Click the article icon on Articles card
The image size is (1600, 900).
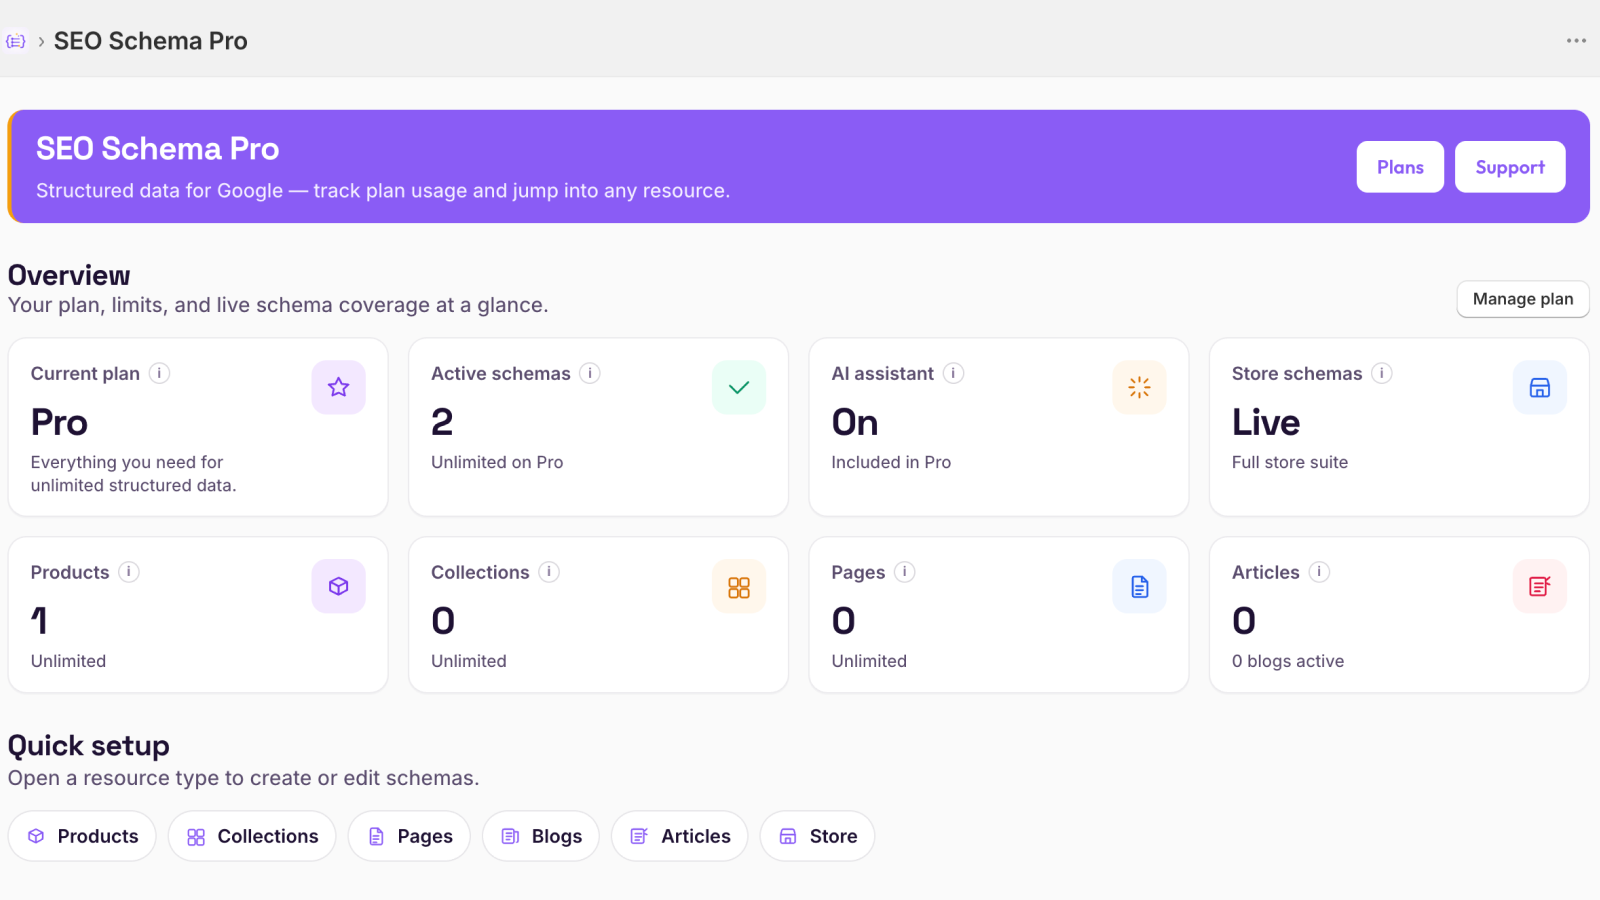pos(1540,586)
